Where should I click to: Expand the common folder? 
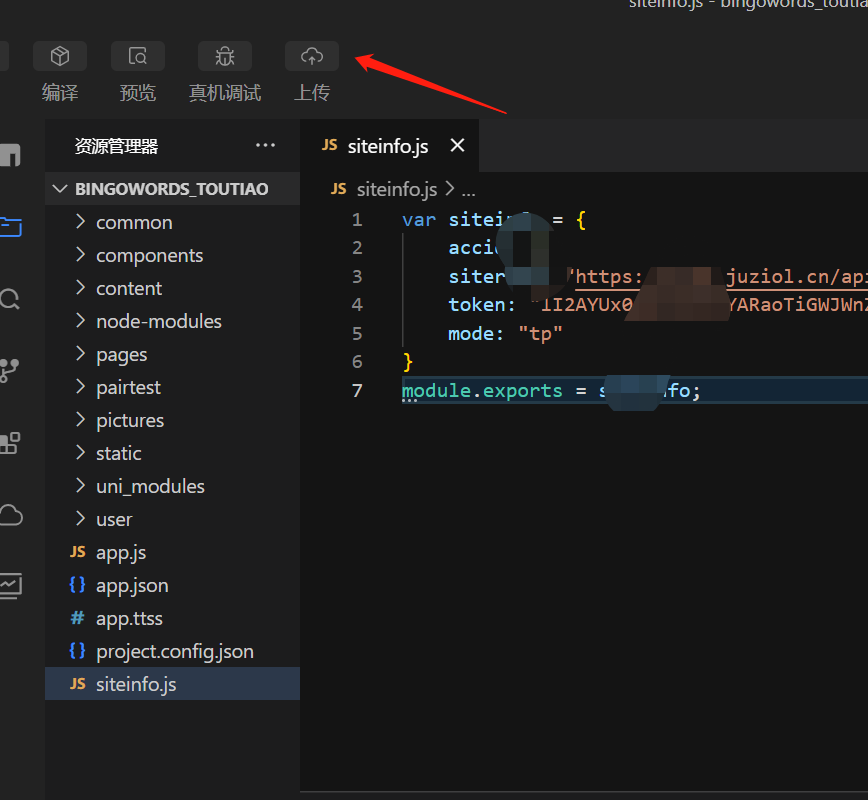point(134,222)
